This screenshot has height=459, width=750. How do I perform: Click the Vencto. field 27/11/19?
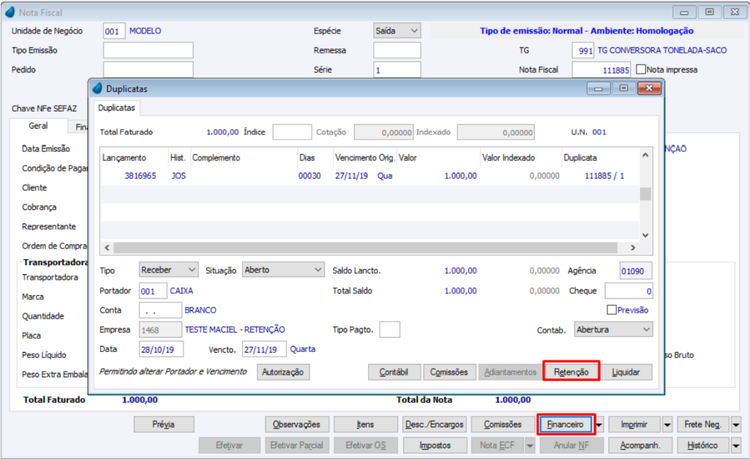click(264, 349)
